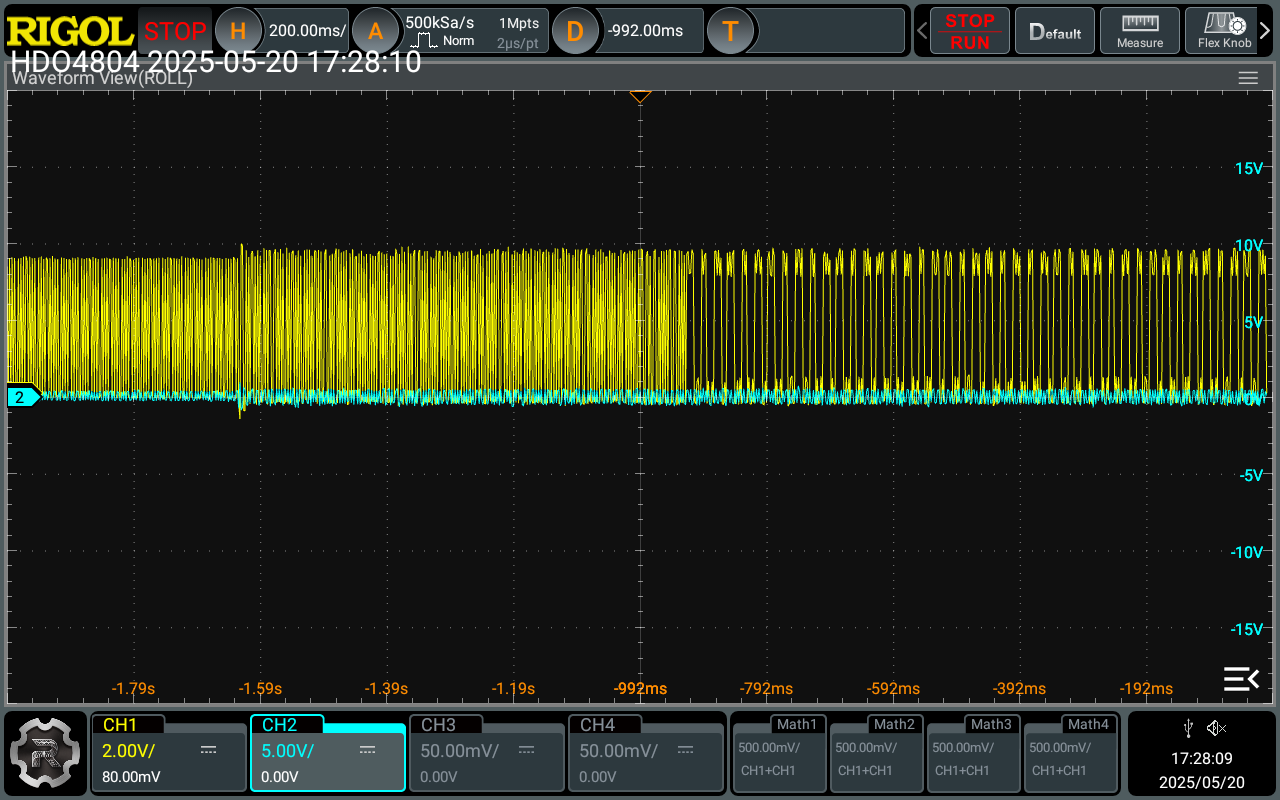Open the RIGOL gear main menu icon
Viewport: 1280px width, 800px height.
click(x=46, y=752)
